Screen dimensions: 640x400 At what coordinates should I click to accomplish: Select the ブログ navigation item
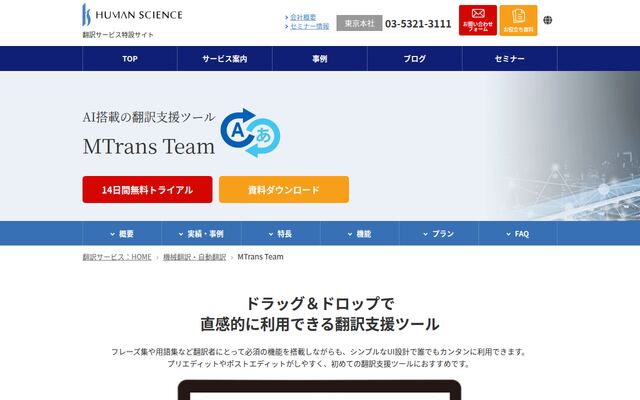[415, 59]
